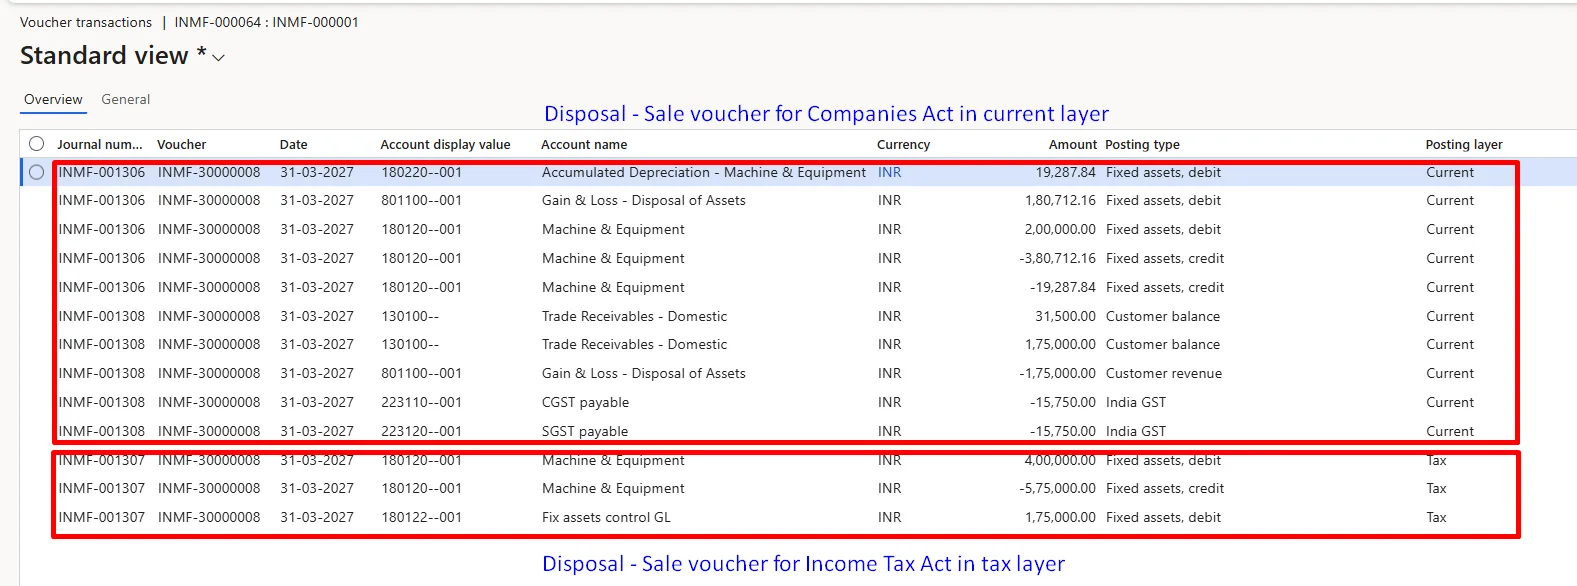Click SGST payable account name

(x=585, y=432)
